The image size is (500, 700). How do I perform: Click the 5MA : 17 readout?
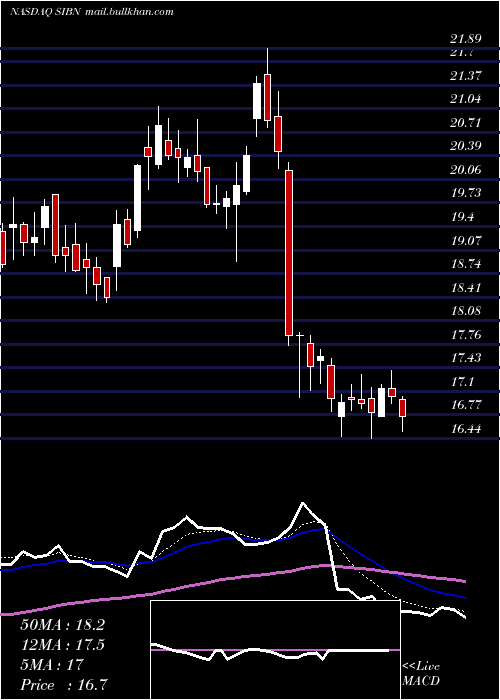click(52, 665)
